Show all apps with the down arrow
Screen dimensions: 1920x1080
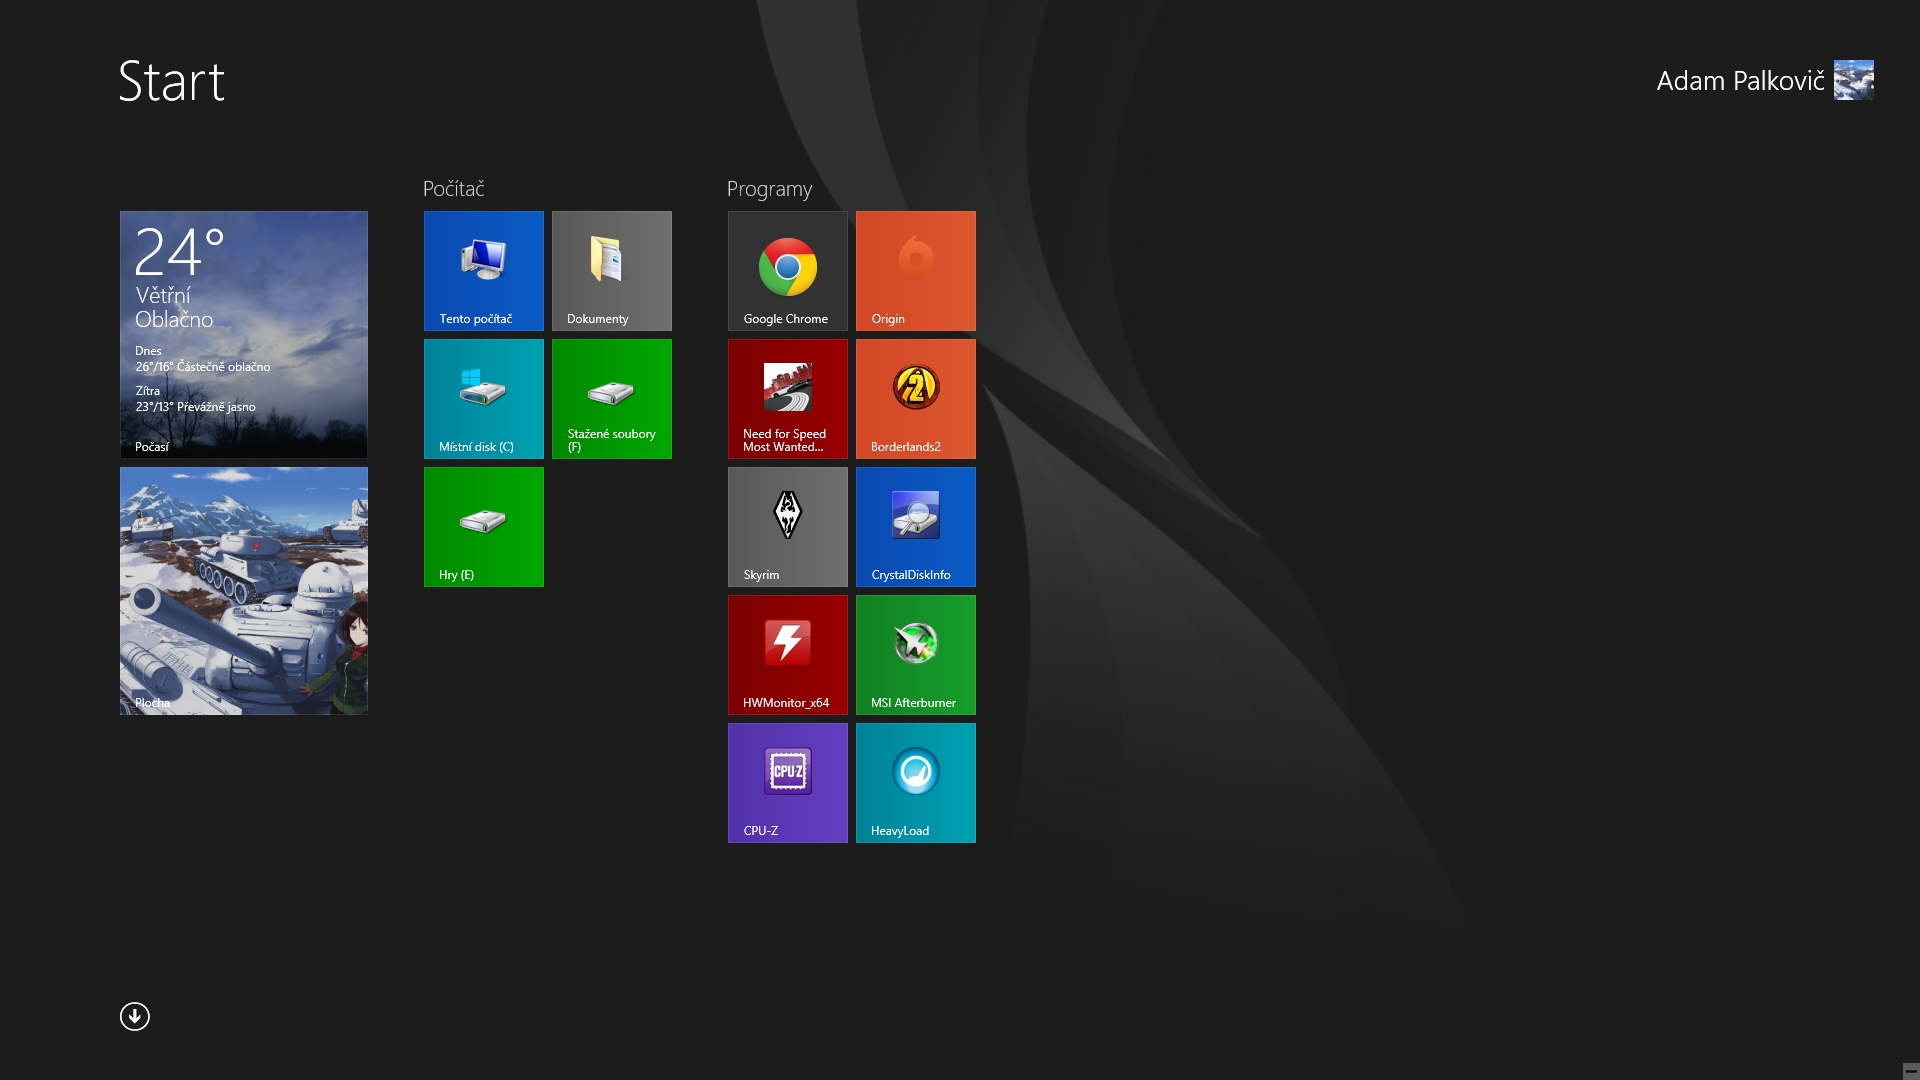[135, 1016]
